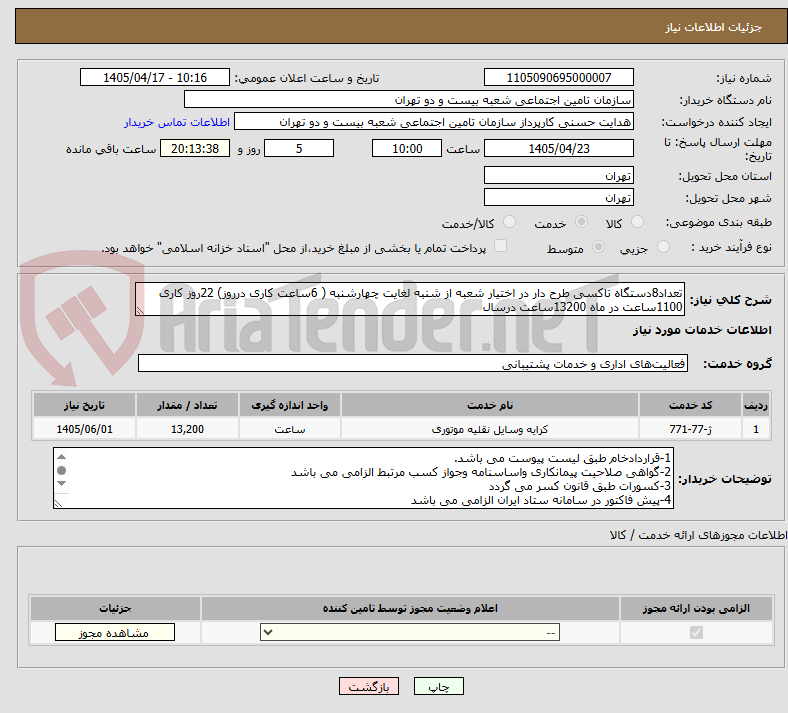Select the کالا/خدمت radio button
788x713 pixels.
tap(510, 222)
